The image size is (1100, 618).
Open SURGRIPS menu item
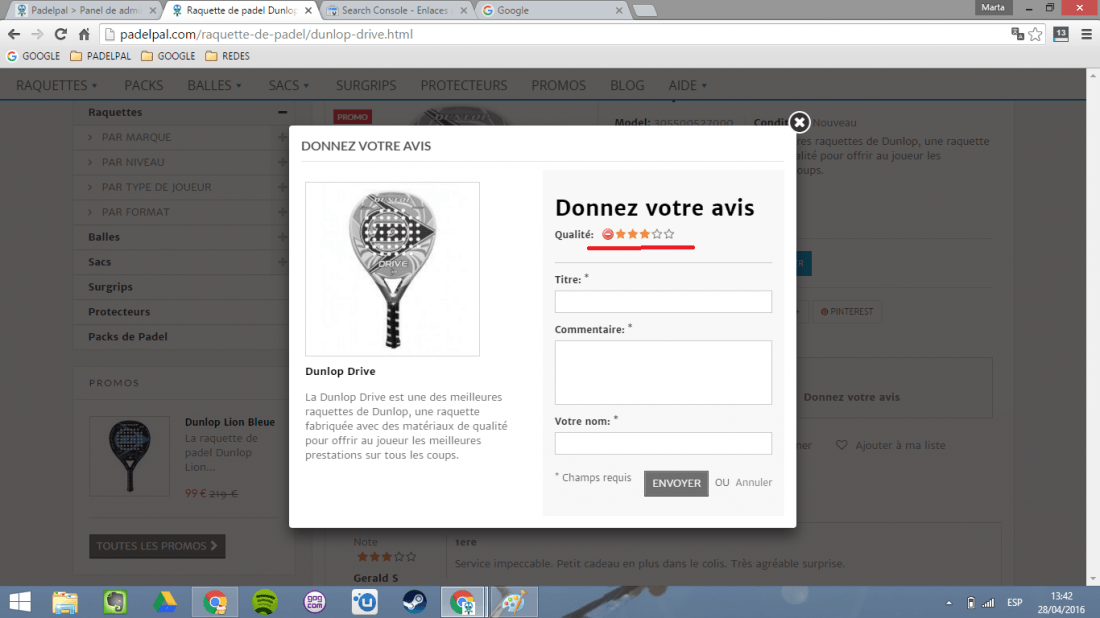[366, 85]
